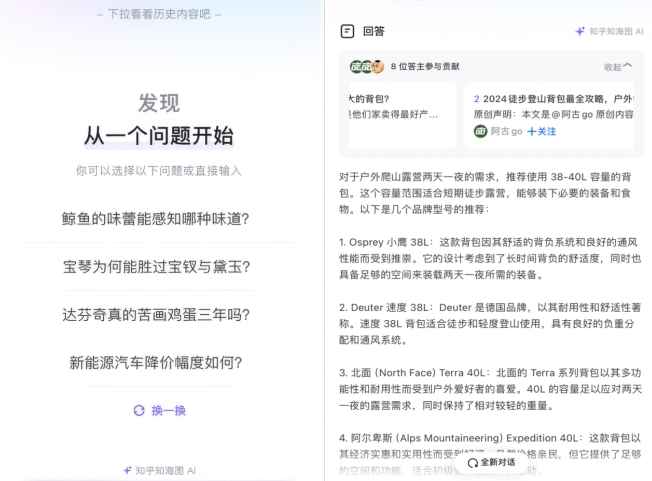Click the North Face Terra 40L paragraph
Viewport: 652px width, 481px height.
click(x=490, y=389)
